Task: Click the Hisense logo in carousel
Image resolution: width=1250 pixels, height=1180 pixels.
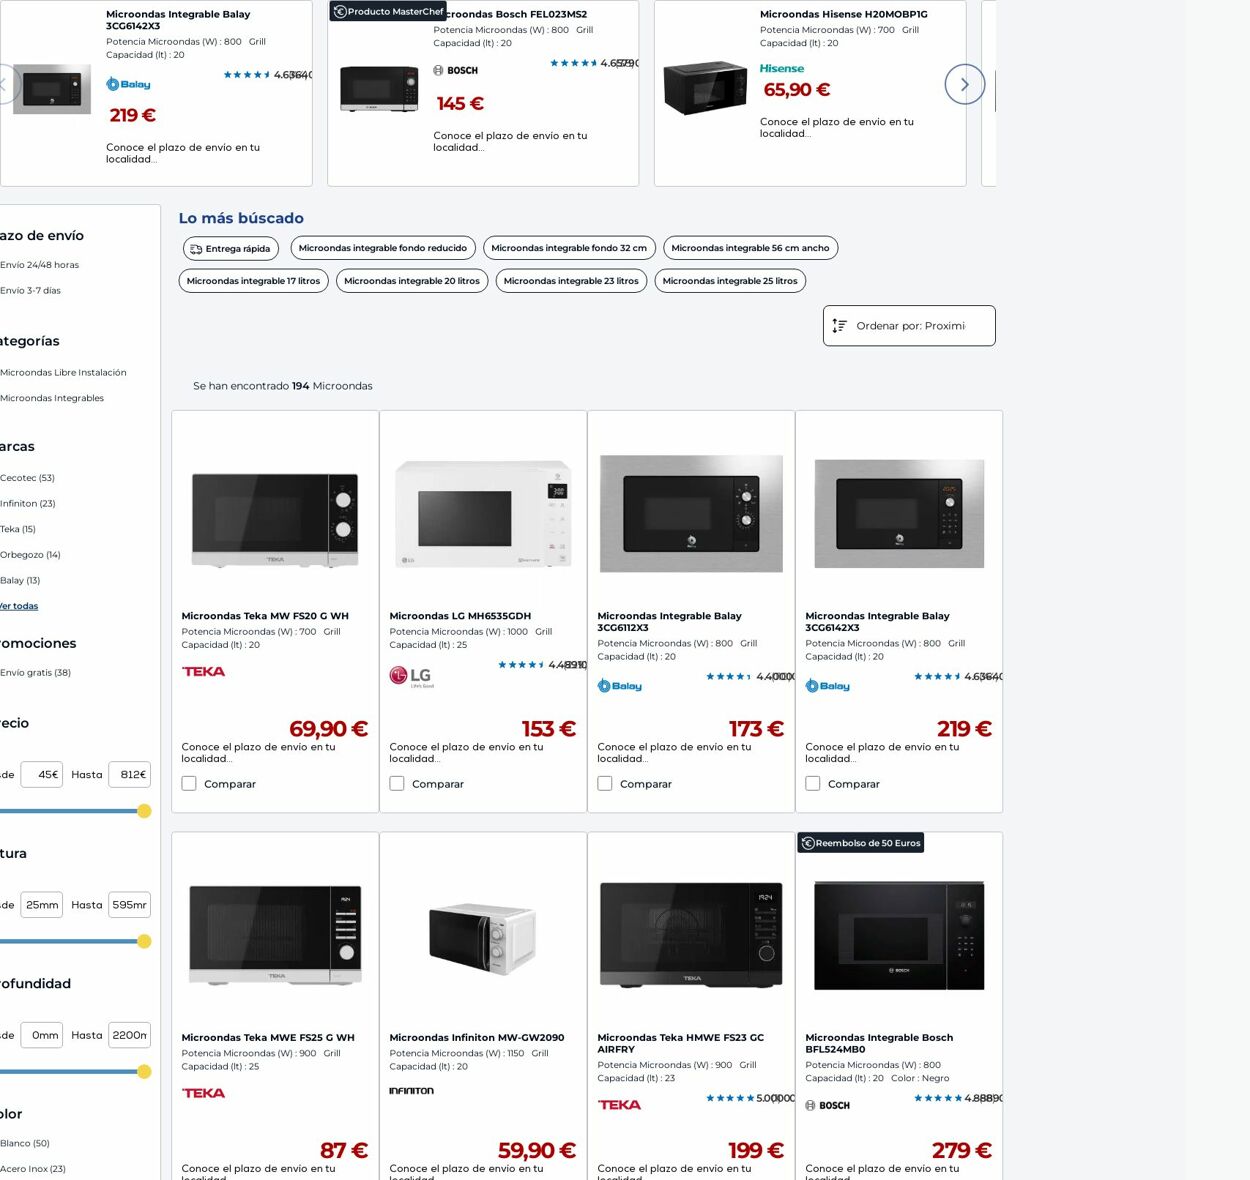Action: pos(782,69)
